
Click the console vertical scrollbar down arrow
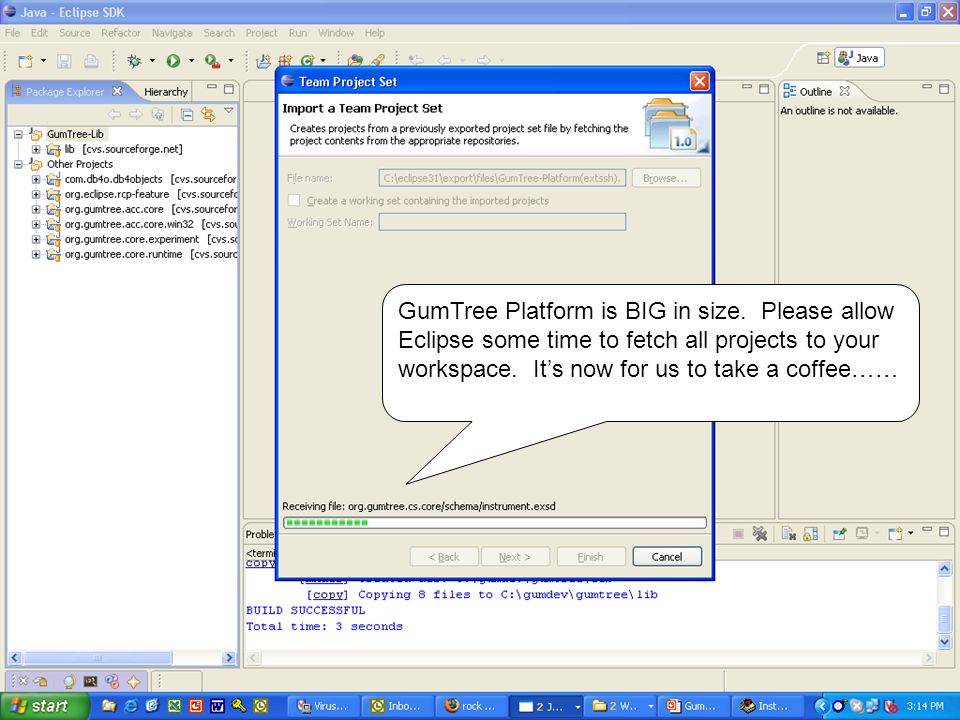click(944, 641)
